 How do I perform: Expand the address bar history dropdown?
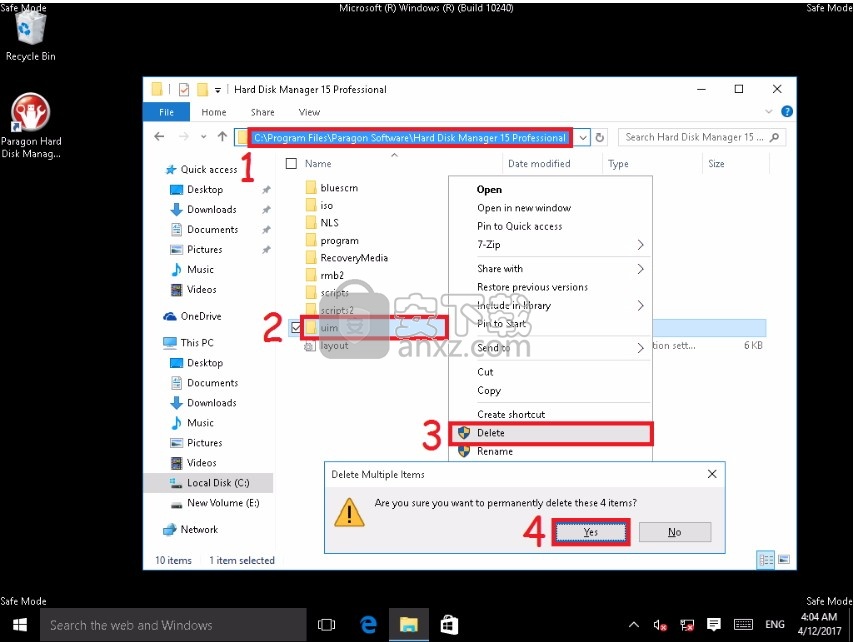(x=583, y=137)
